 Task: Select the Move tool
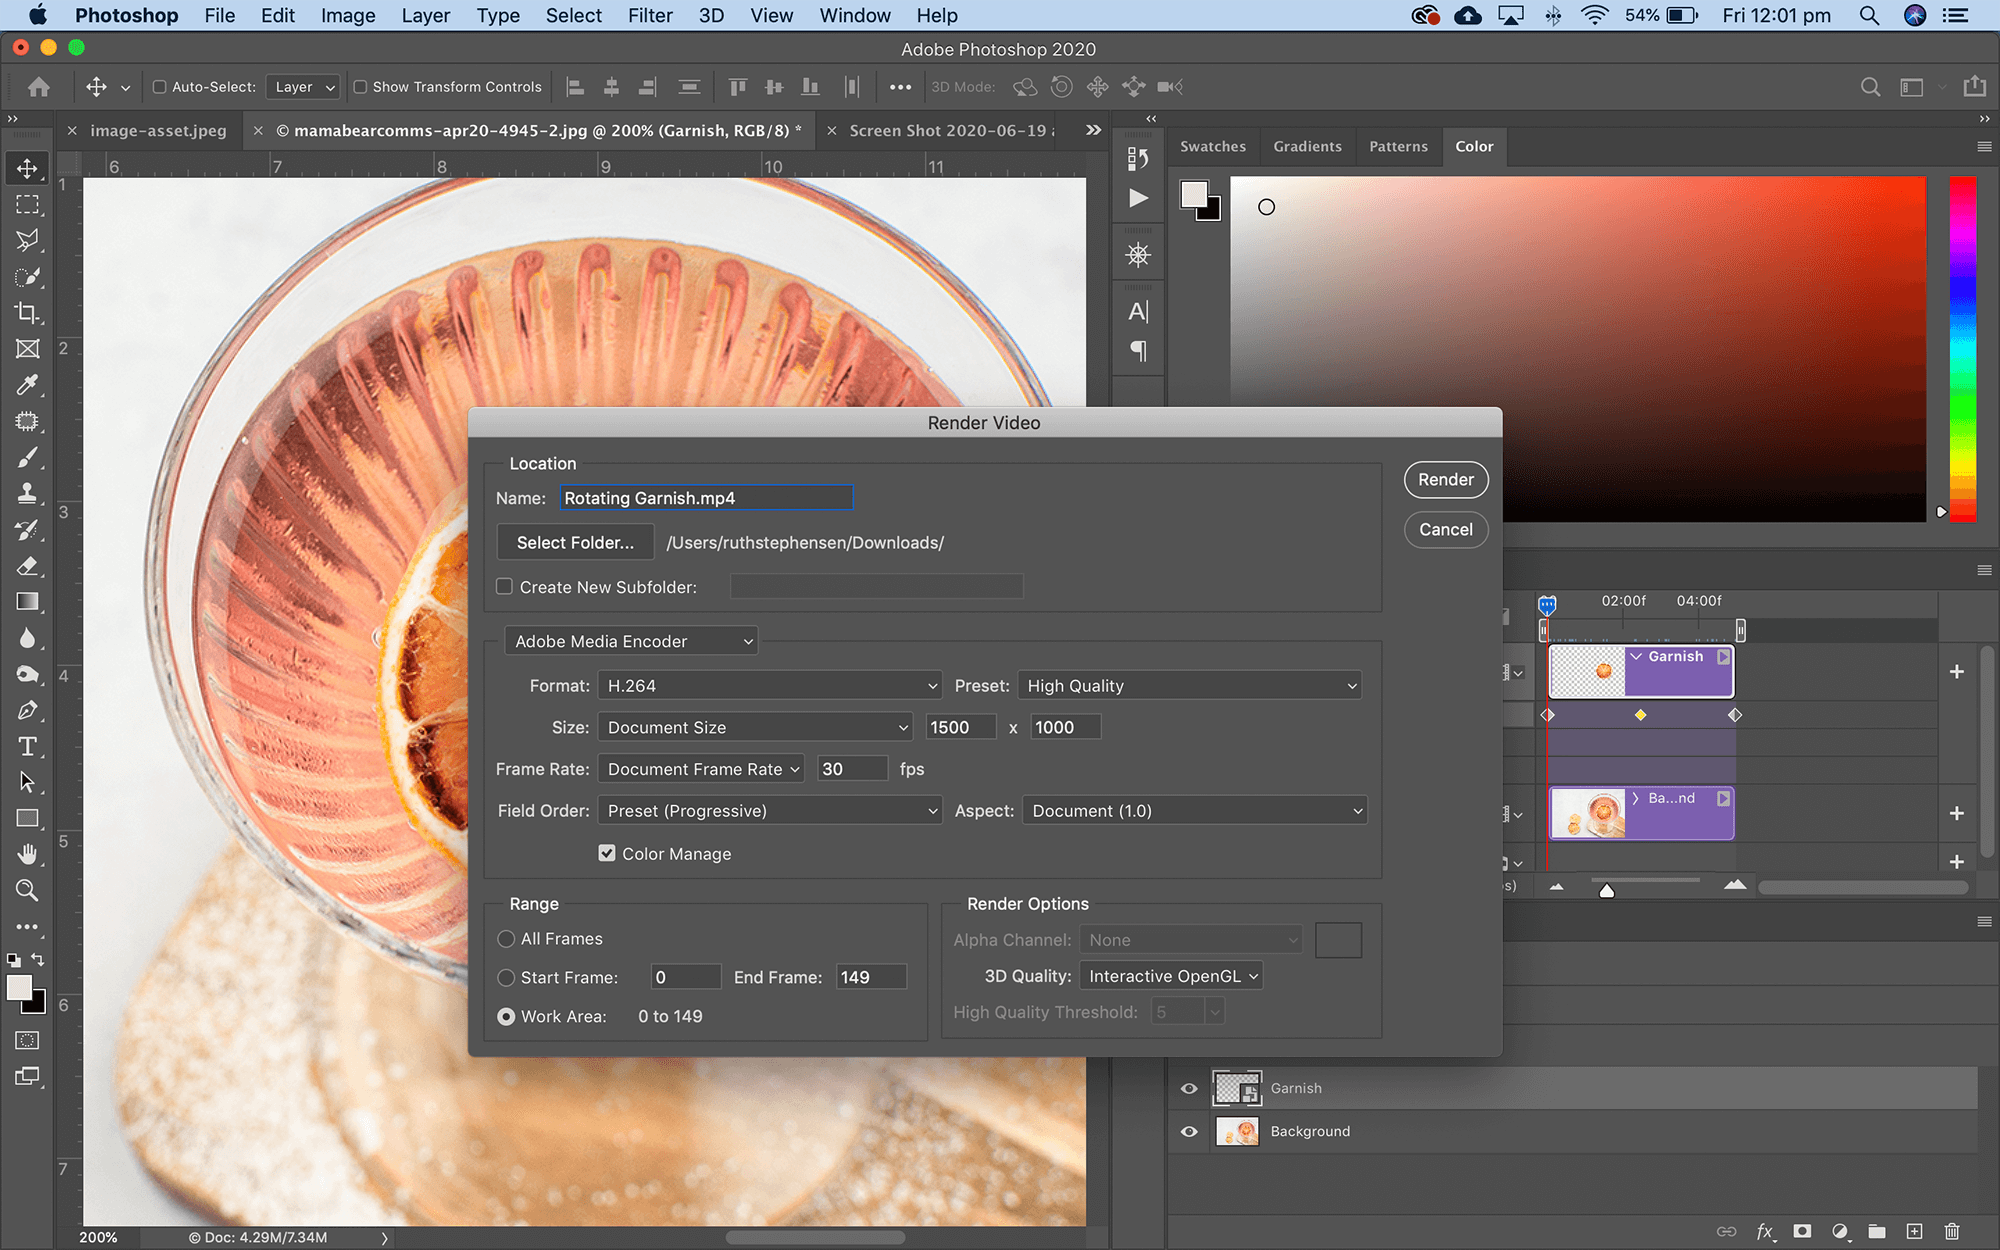tap(27, 168)
